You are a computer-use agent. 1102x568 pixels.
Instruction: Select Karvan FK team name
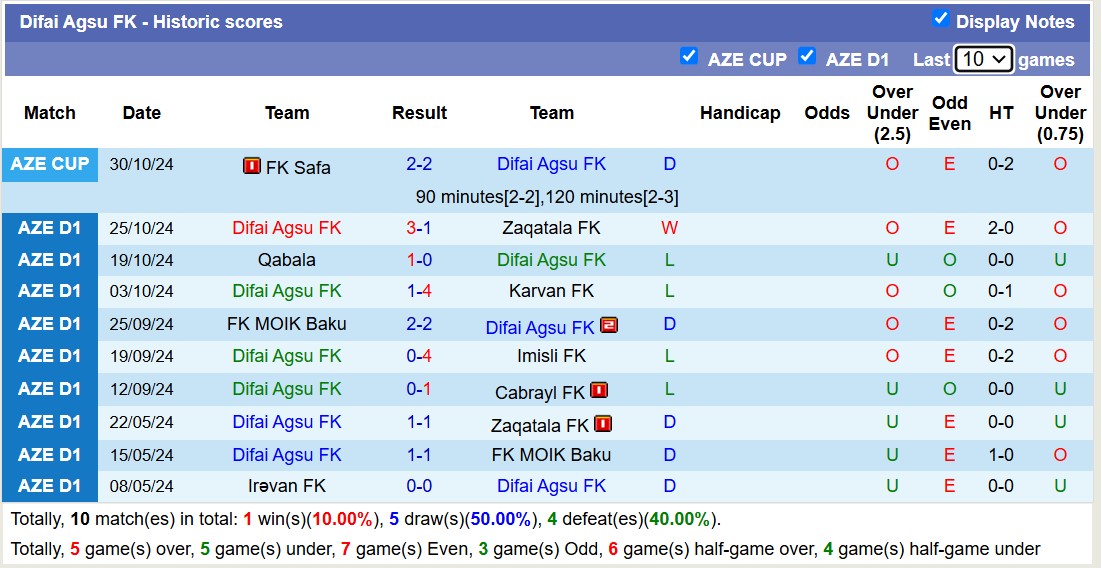click(552, 291)
